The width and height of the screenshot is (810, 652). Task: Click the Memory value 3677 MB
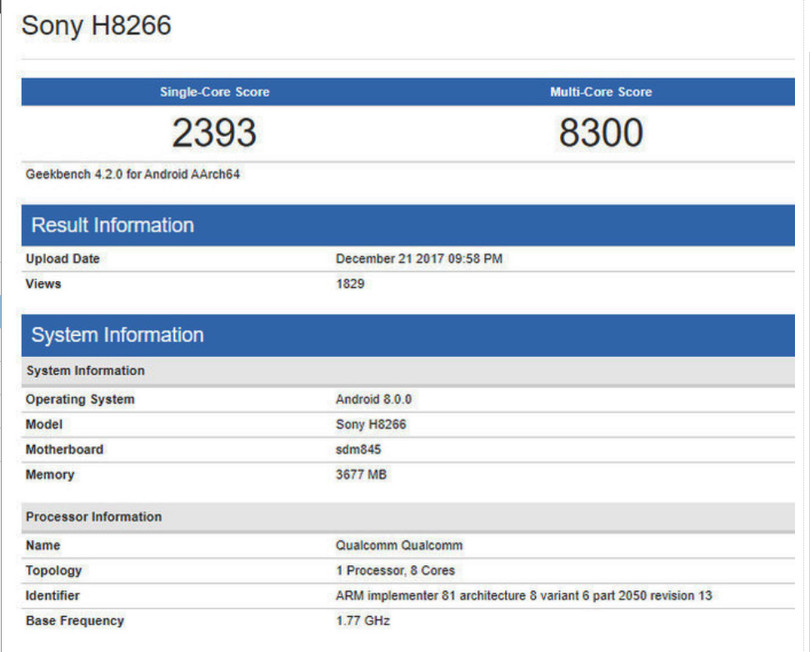(362, 474)
